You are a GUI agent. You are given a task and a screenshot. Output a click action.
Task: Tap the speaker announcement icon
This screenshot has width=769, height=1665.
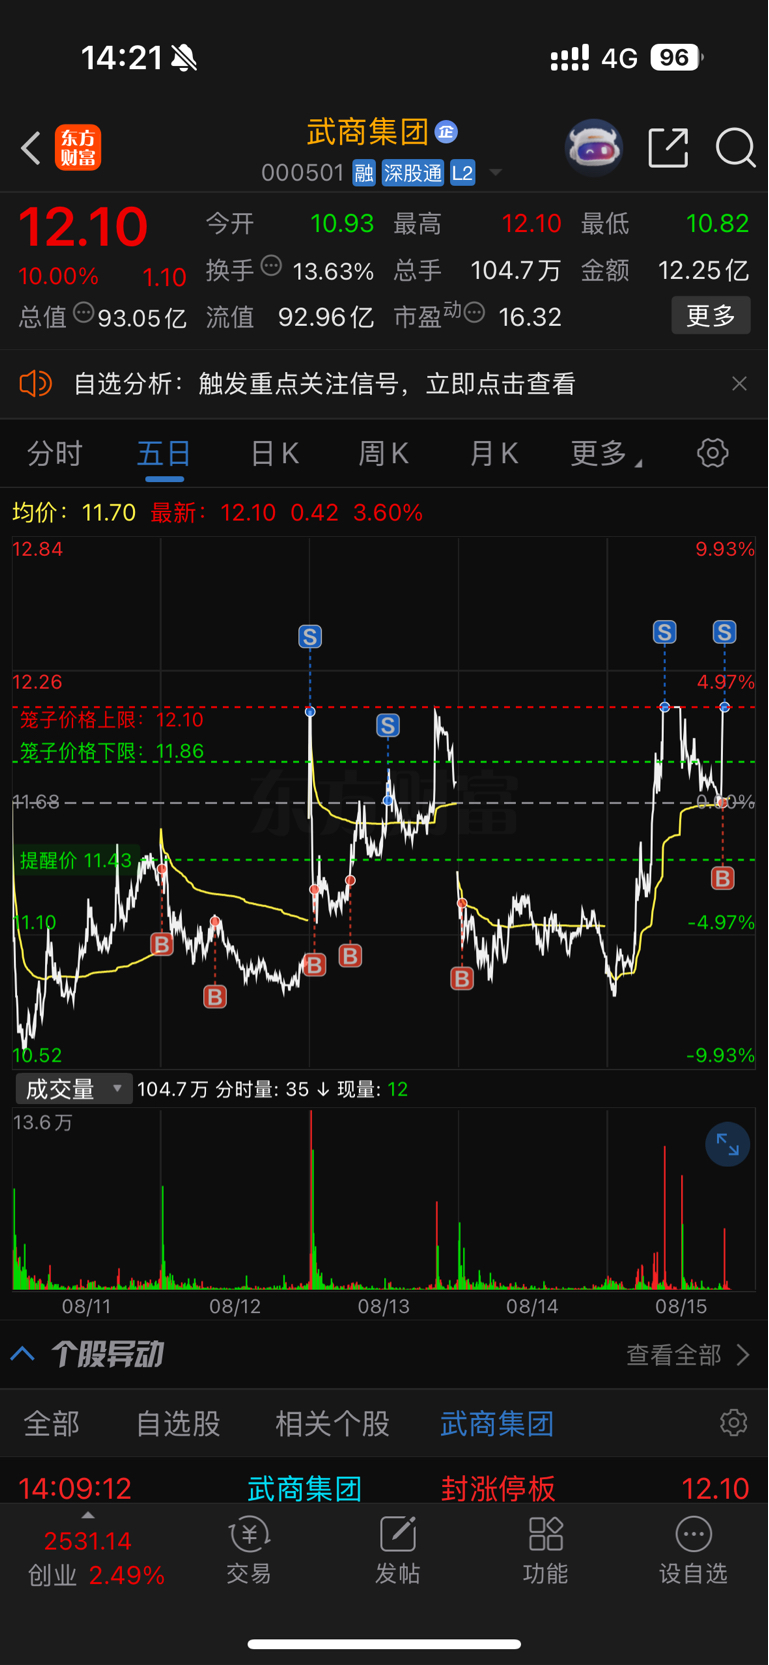[35, 384]
